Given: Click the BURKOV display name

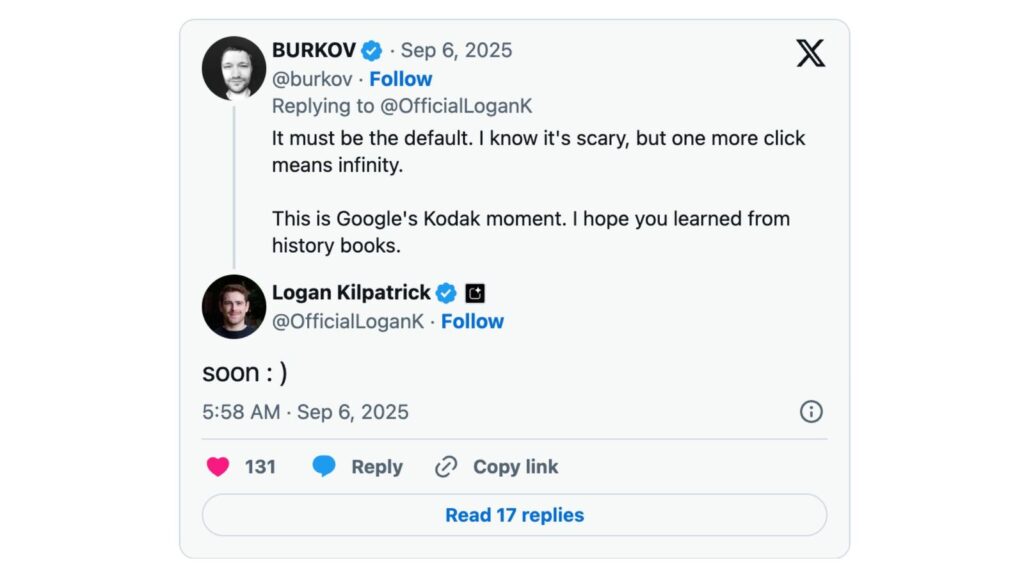Looking at the screenshot, I should tap(314, 50).
